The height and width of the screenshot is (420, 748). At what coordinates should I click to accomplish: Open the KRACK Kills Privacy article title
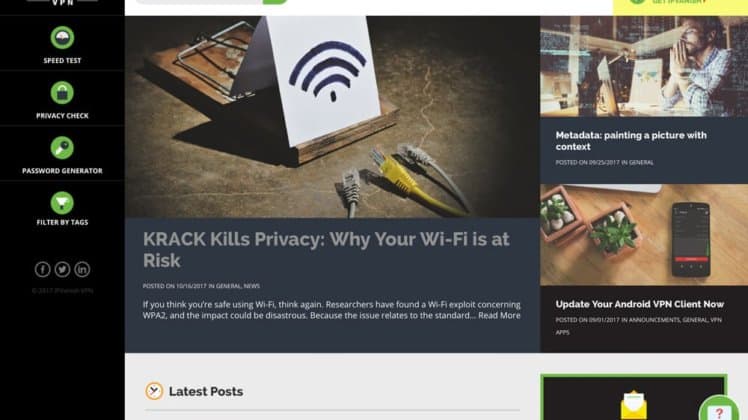click(x=326, y=250)
